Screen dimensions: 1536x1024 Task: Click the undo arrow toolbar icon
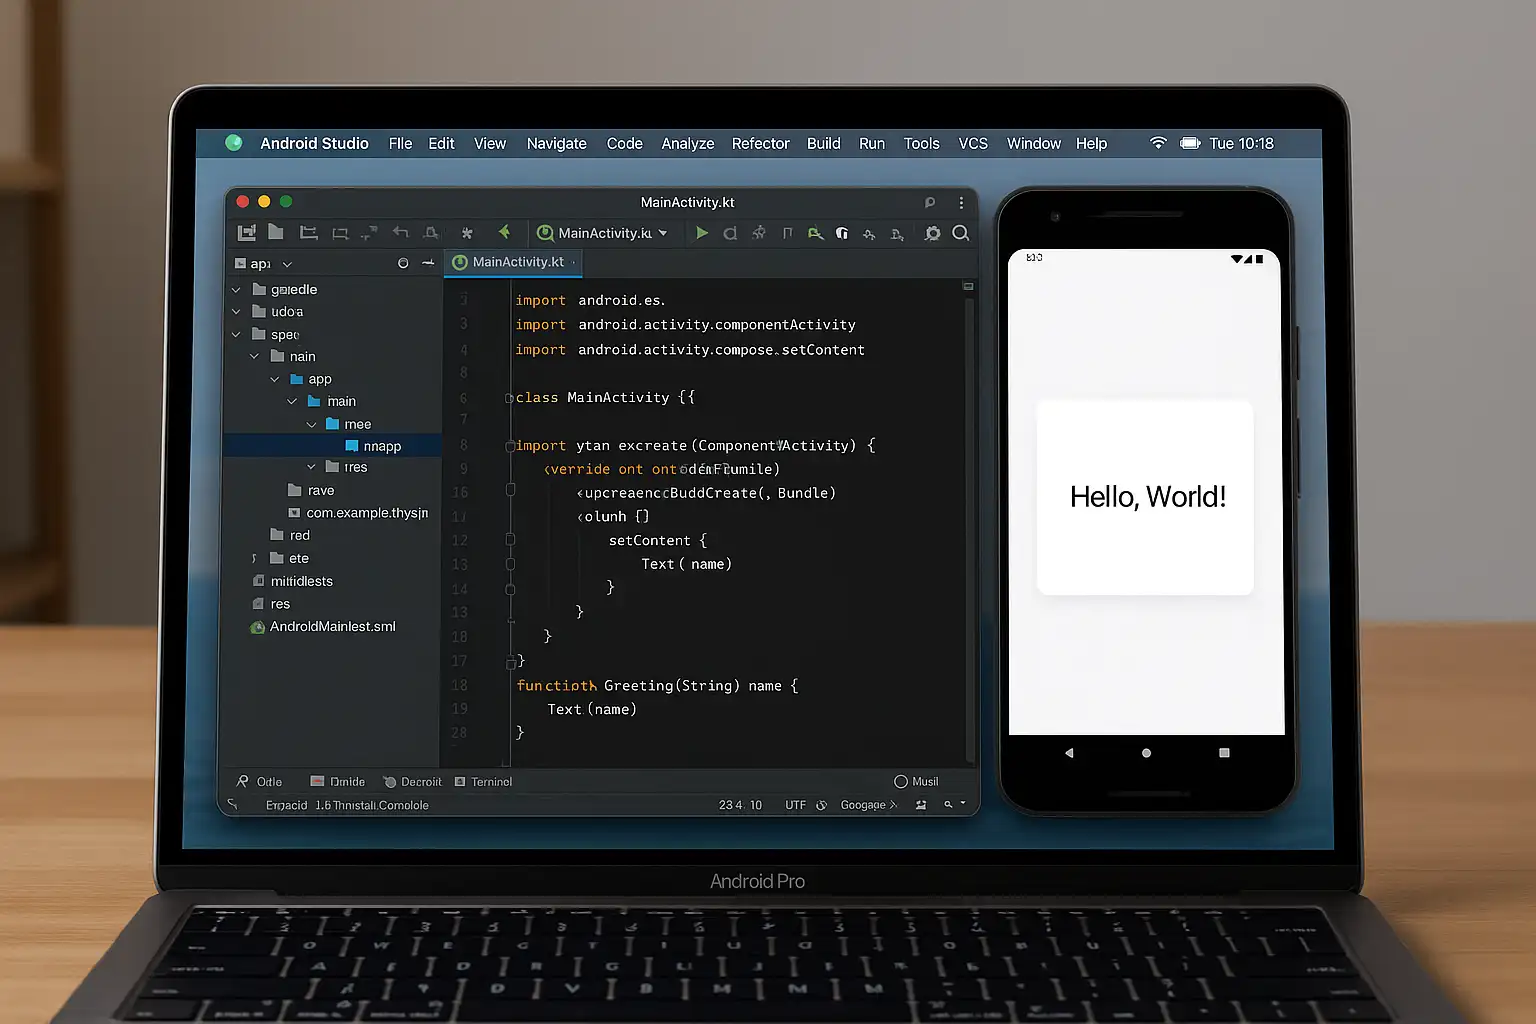click(400, 232)
